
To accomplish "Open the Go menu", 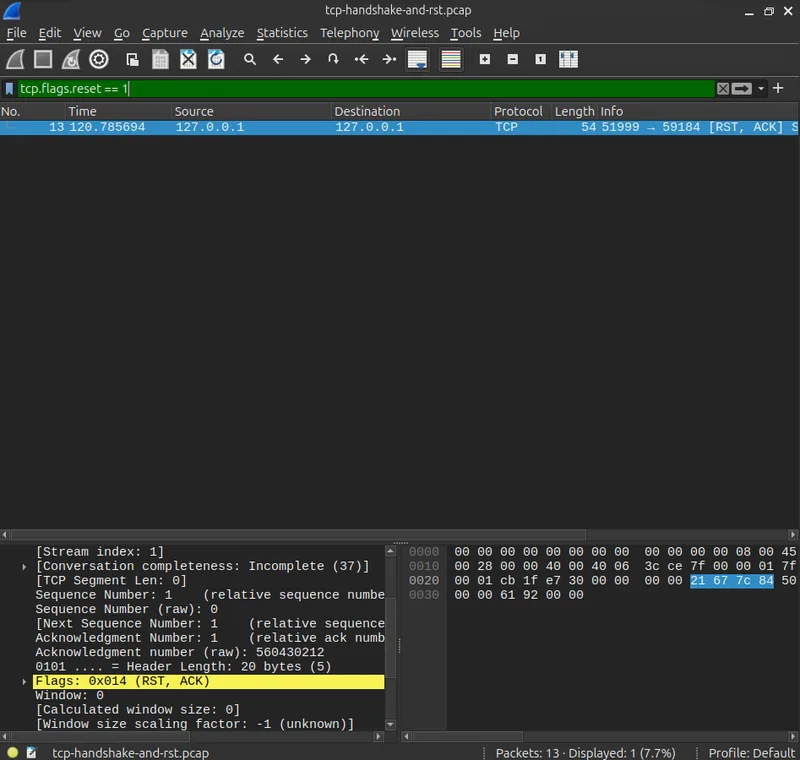I will [121, 33].
